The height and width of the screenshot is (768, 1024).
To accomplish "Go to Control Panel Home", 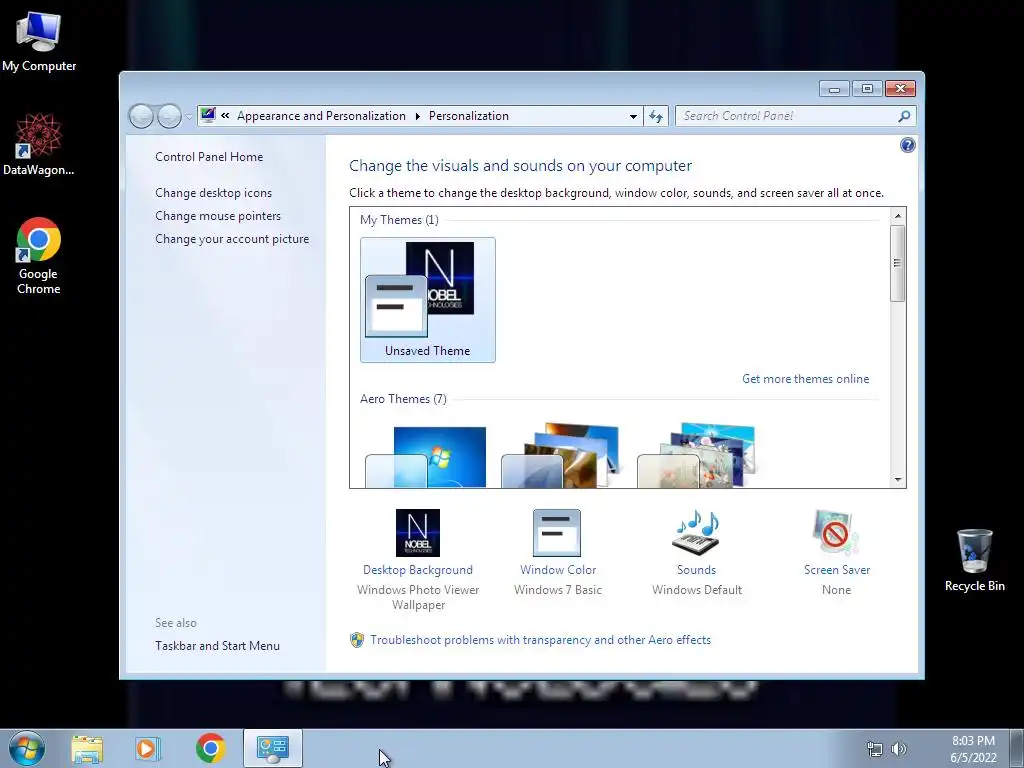I will tap(209, 157).
